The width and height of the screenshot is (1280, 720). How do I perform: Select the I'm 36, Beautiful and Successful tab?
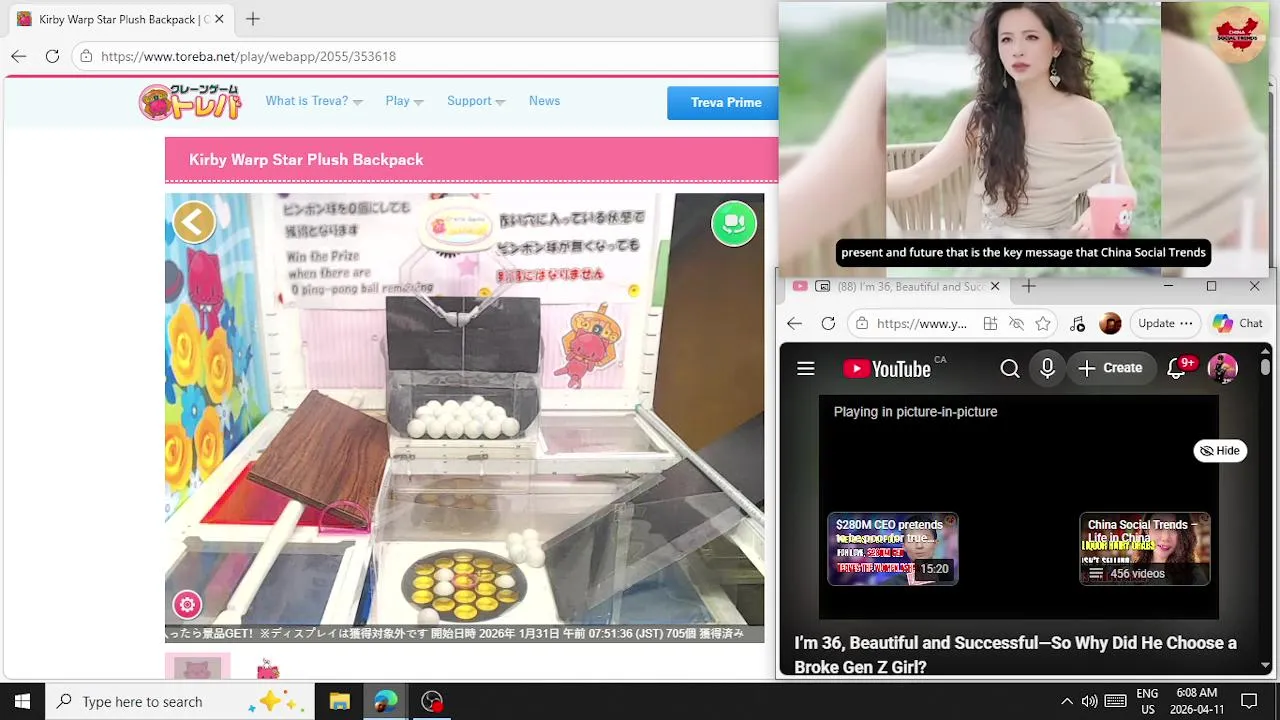pos(897,287)
